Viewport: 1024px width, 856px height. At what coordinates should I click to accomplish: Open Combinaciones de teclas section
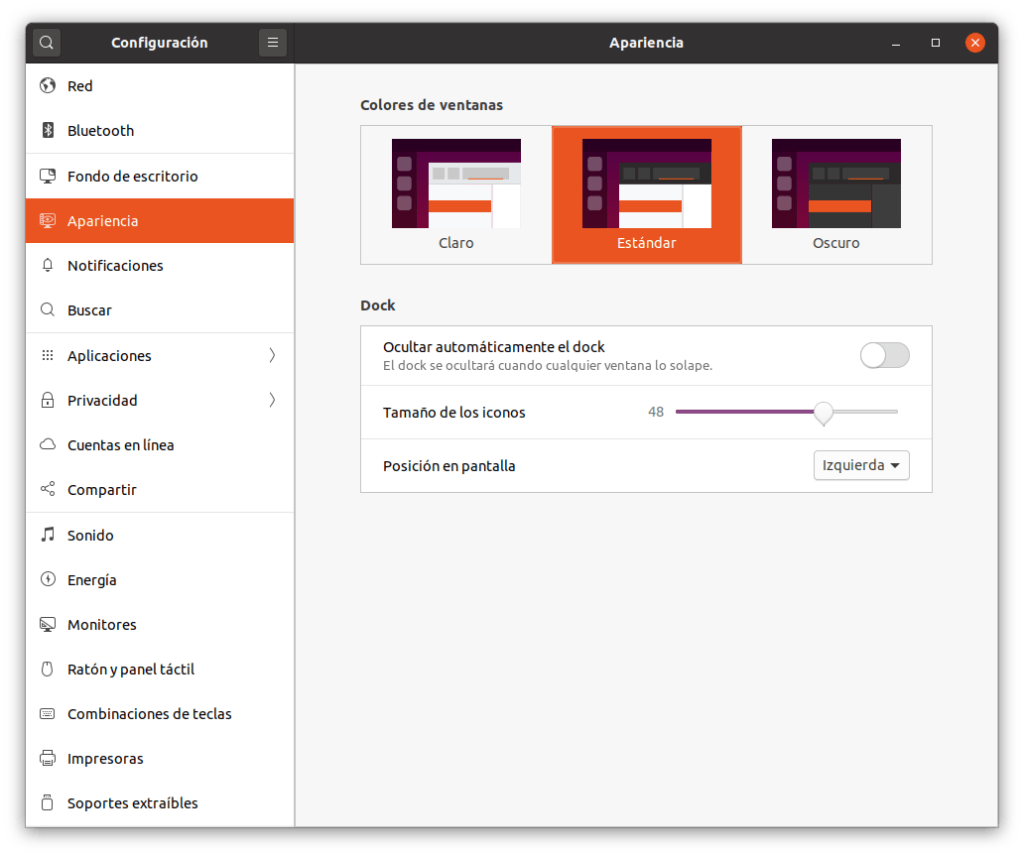tap(149, 714)
